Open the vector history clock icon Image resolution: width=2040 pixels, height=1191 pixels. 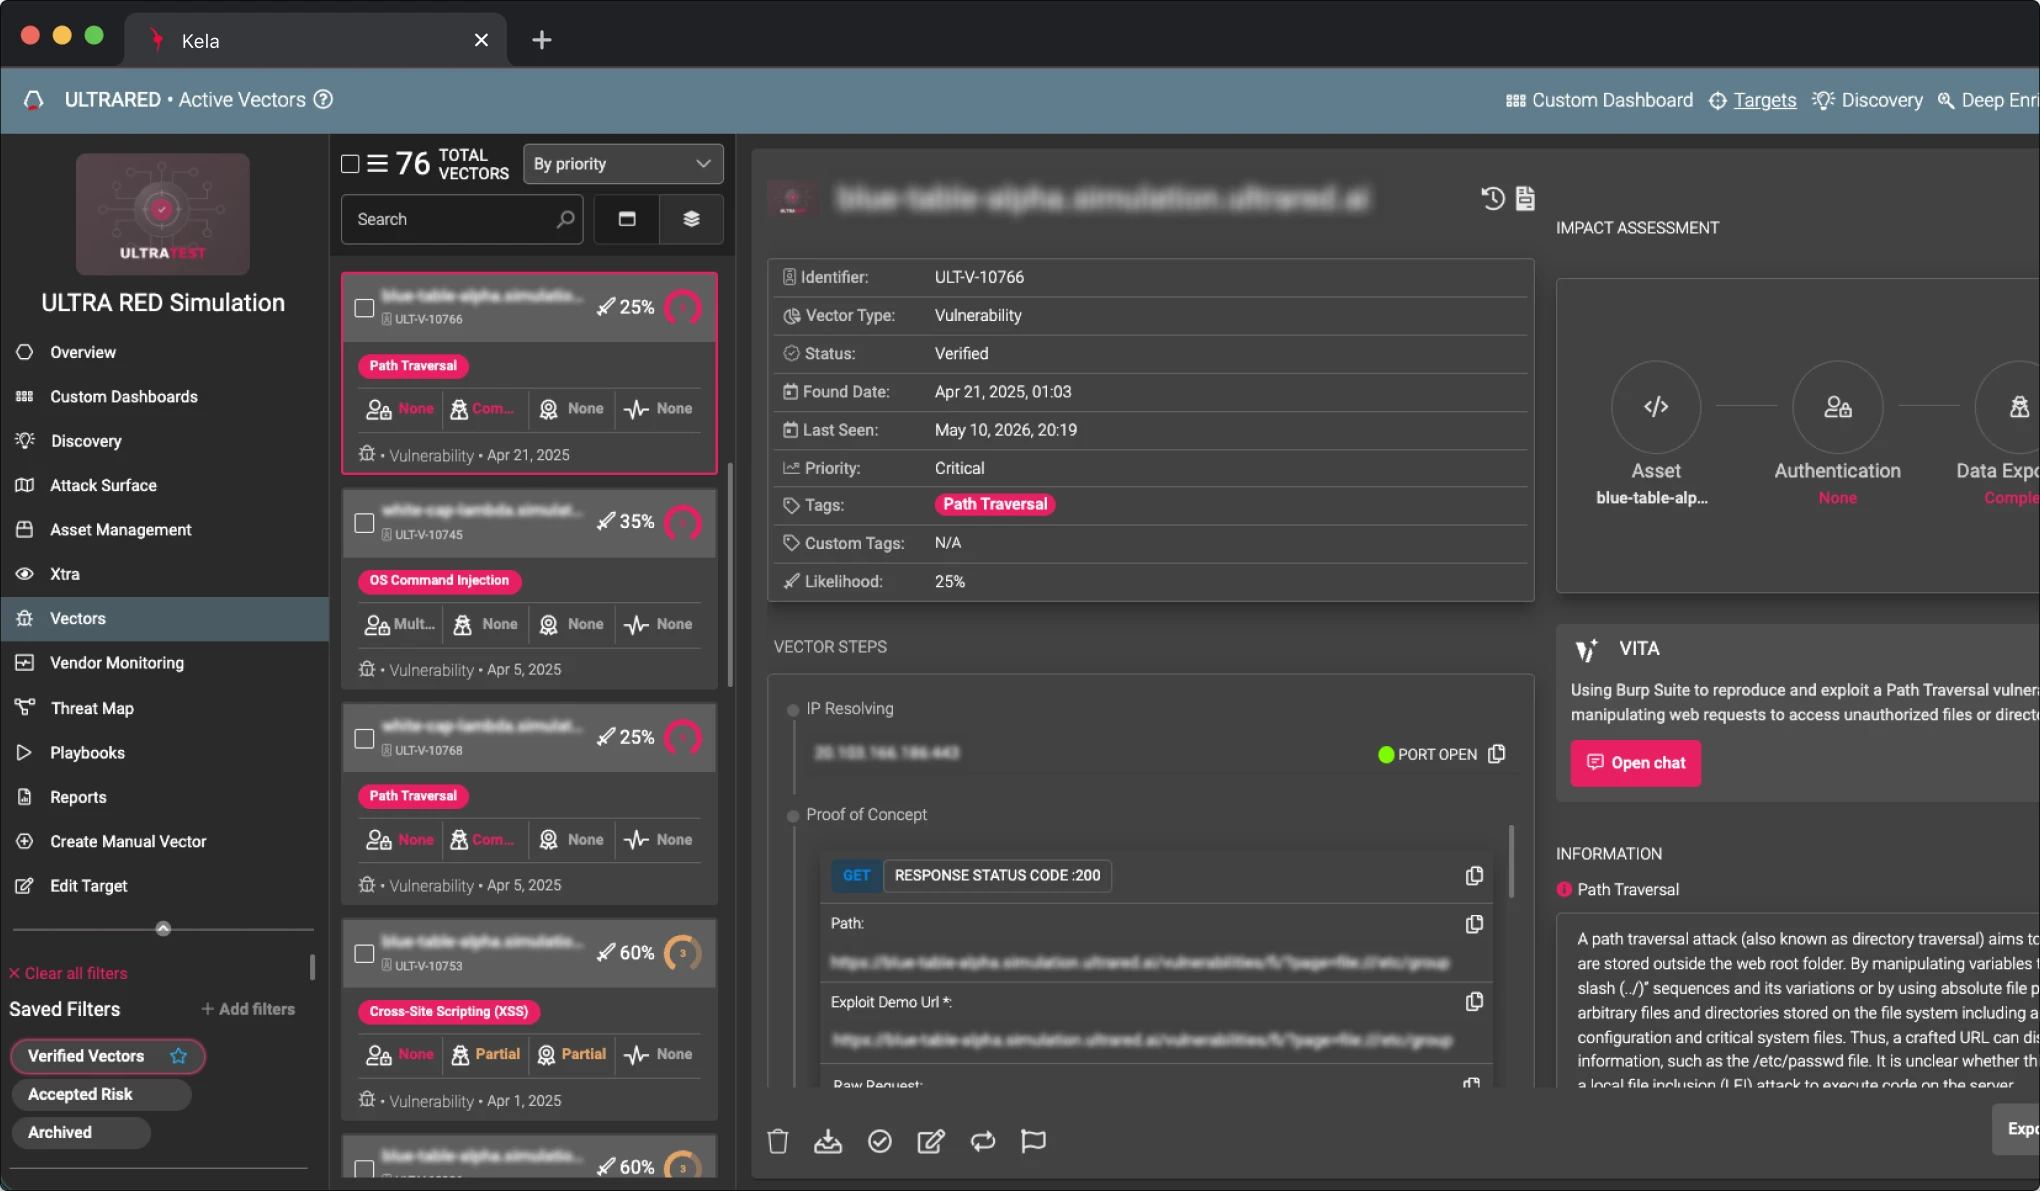(x=1493, y=198)
